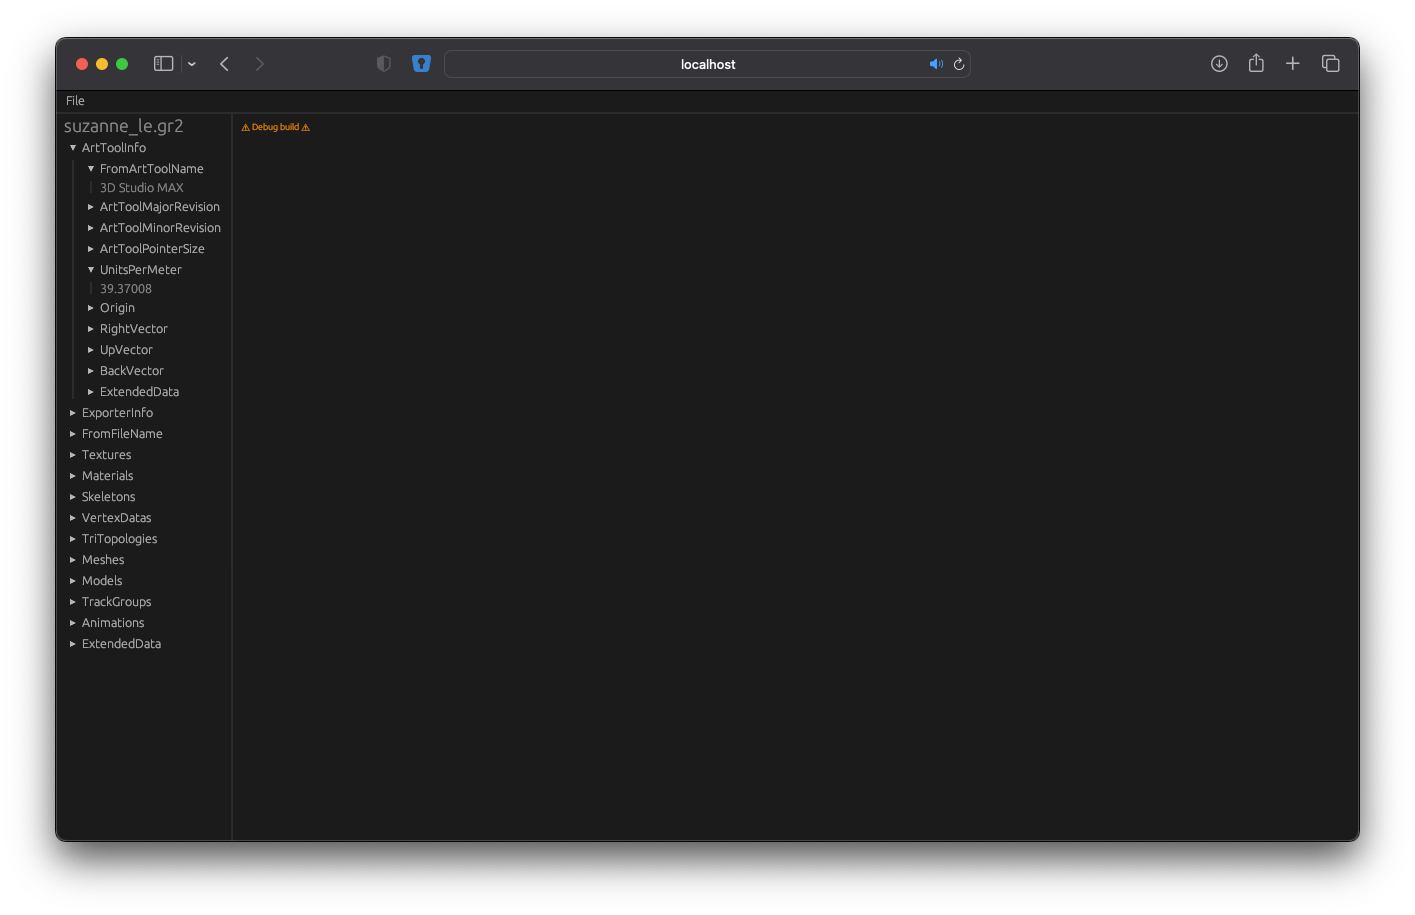This screenshot has height=915, width=1415.
Task: Expand the Animations node
Action: [73, 623]
